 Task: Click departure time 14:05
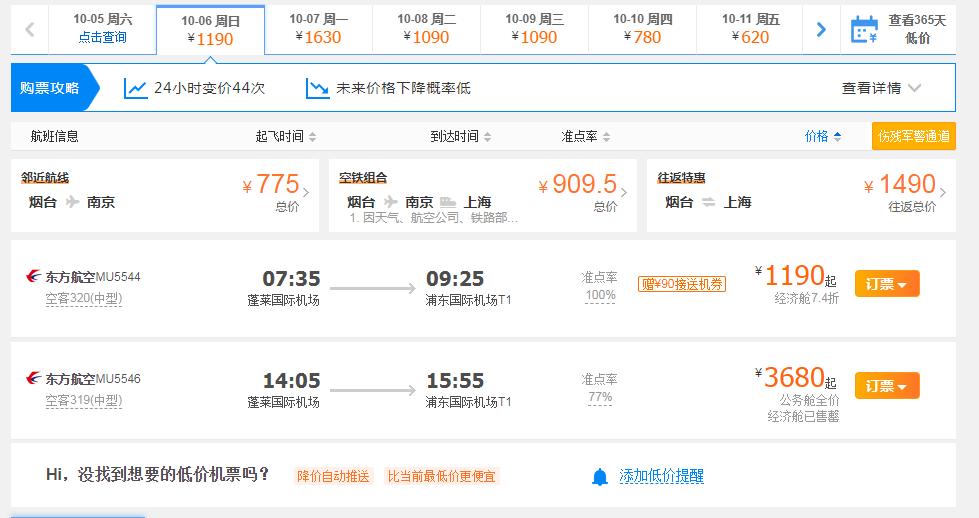tap(291, 380)
